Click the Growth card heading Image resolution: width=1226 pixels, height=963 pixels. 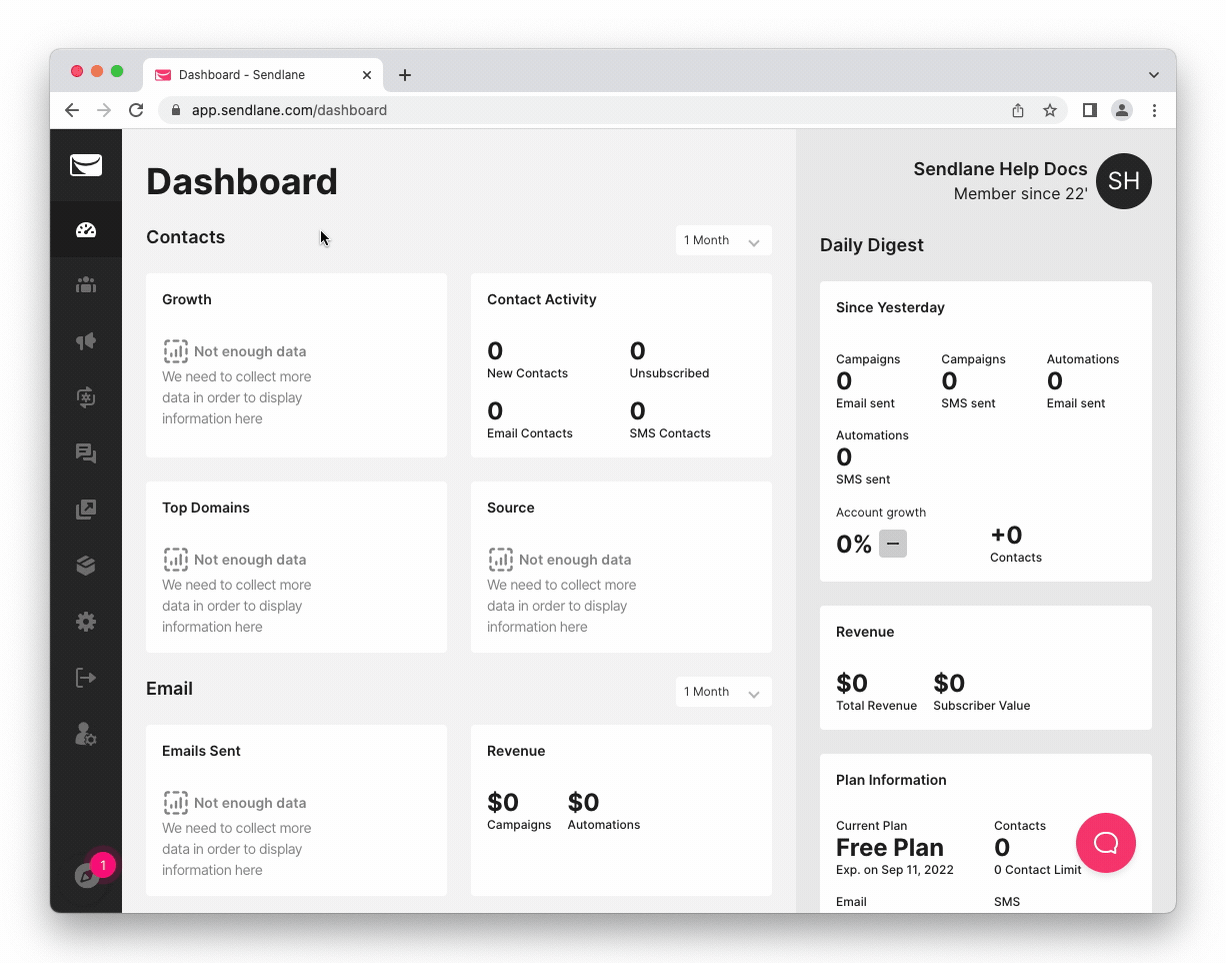click(x=187, y=299)
